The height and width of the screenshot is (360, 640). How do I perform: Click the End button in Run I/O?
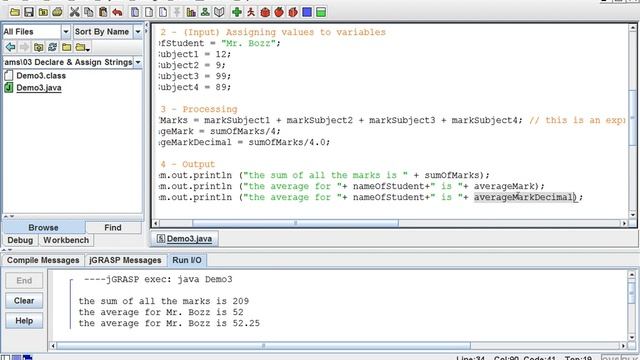point(24,280)
